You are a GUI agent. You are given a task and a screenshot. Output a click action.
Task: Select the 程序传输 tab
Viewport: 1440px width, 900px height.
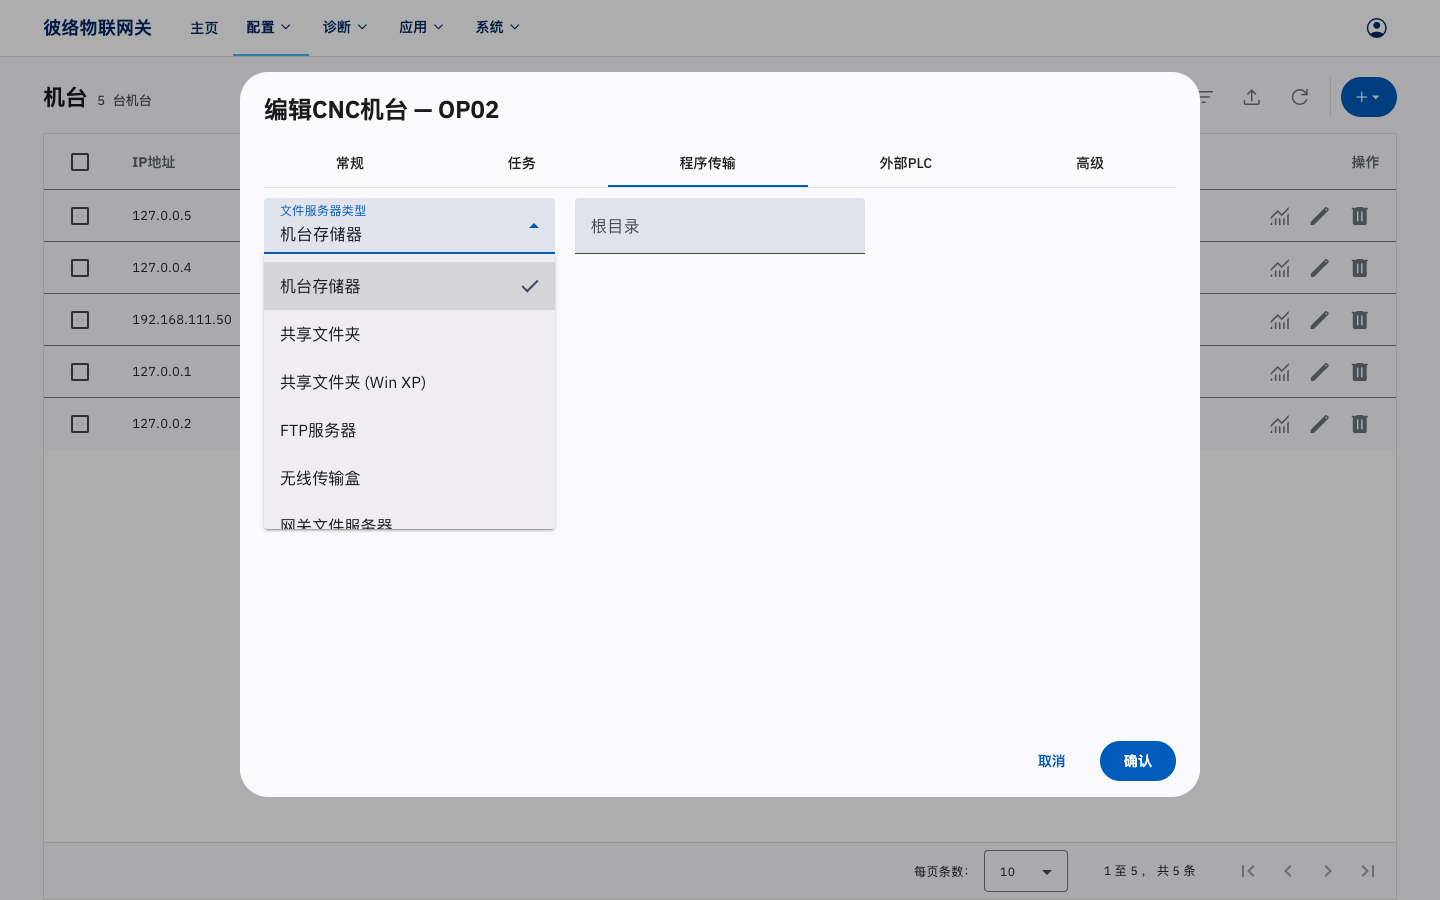[x=708, y=163]
